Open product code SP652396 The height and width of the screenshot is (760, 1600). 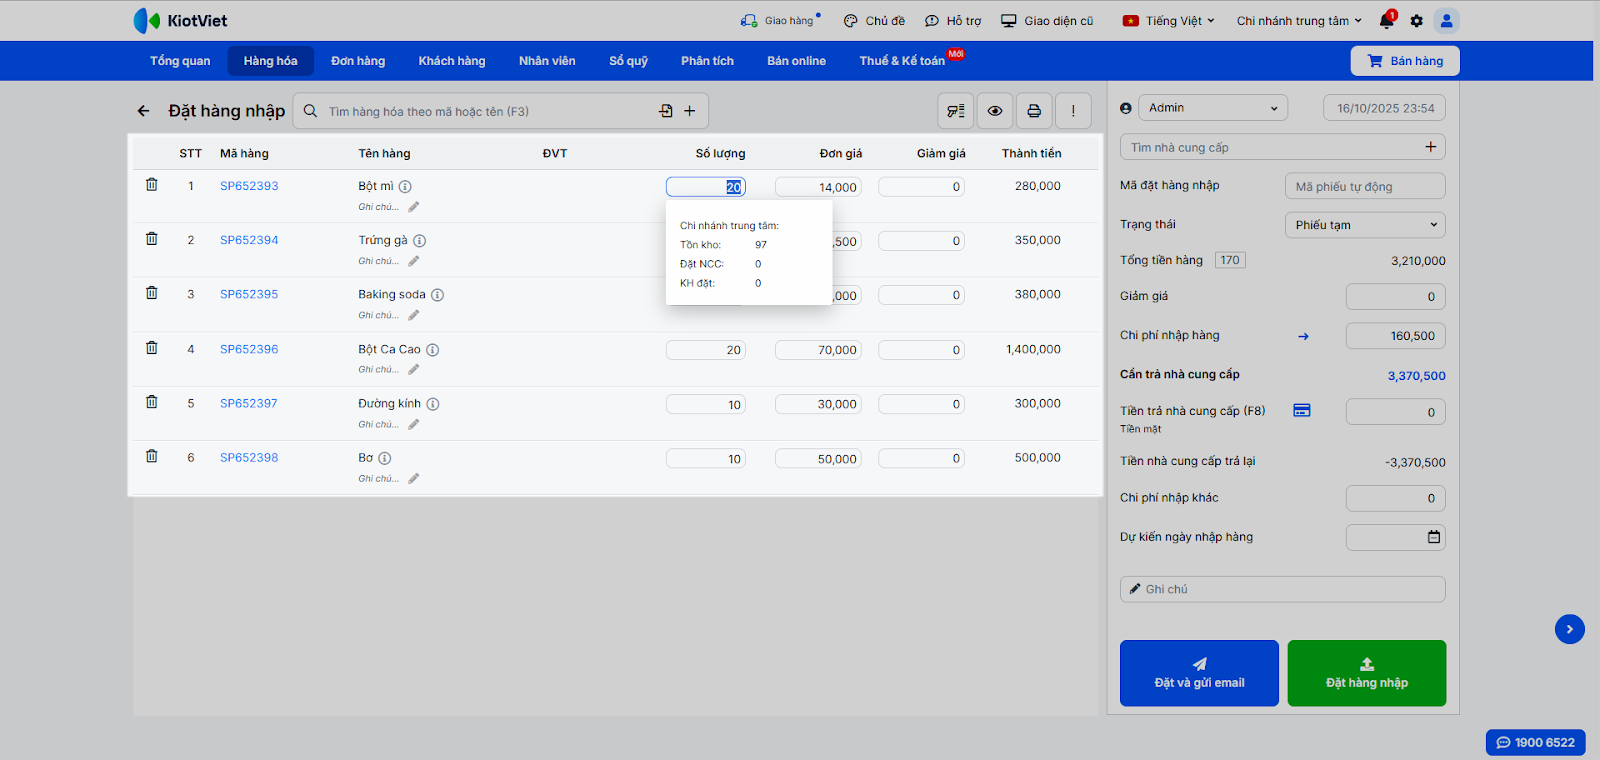click(249, 349)
